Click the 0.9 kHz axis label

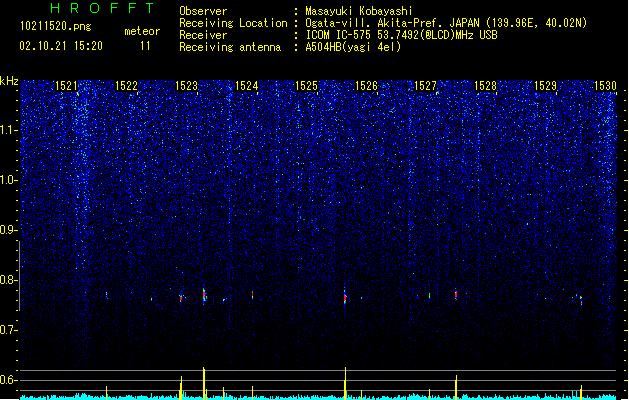click(8, 230)
